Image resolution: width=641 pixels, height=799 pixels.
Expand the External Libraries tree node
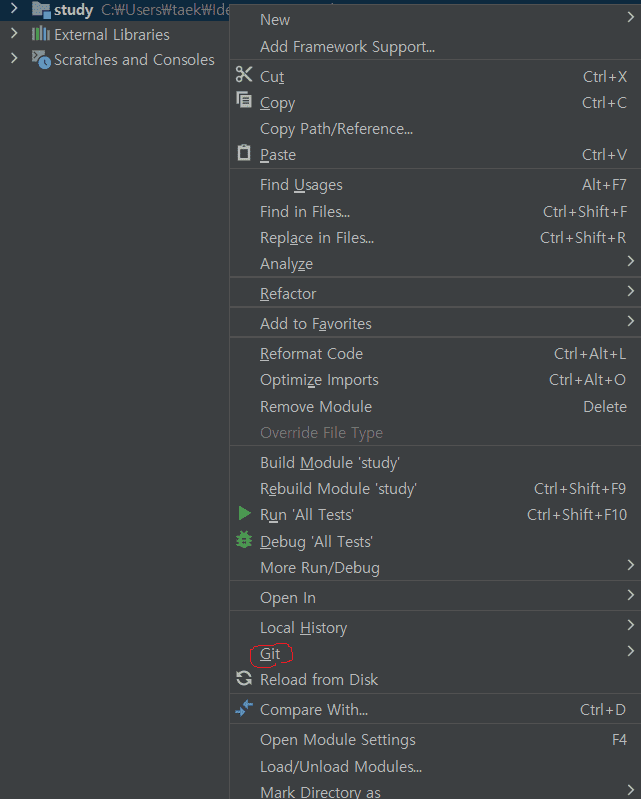pyautogui.click(x=13, y=34)
